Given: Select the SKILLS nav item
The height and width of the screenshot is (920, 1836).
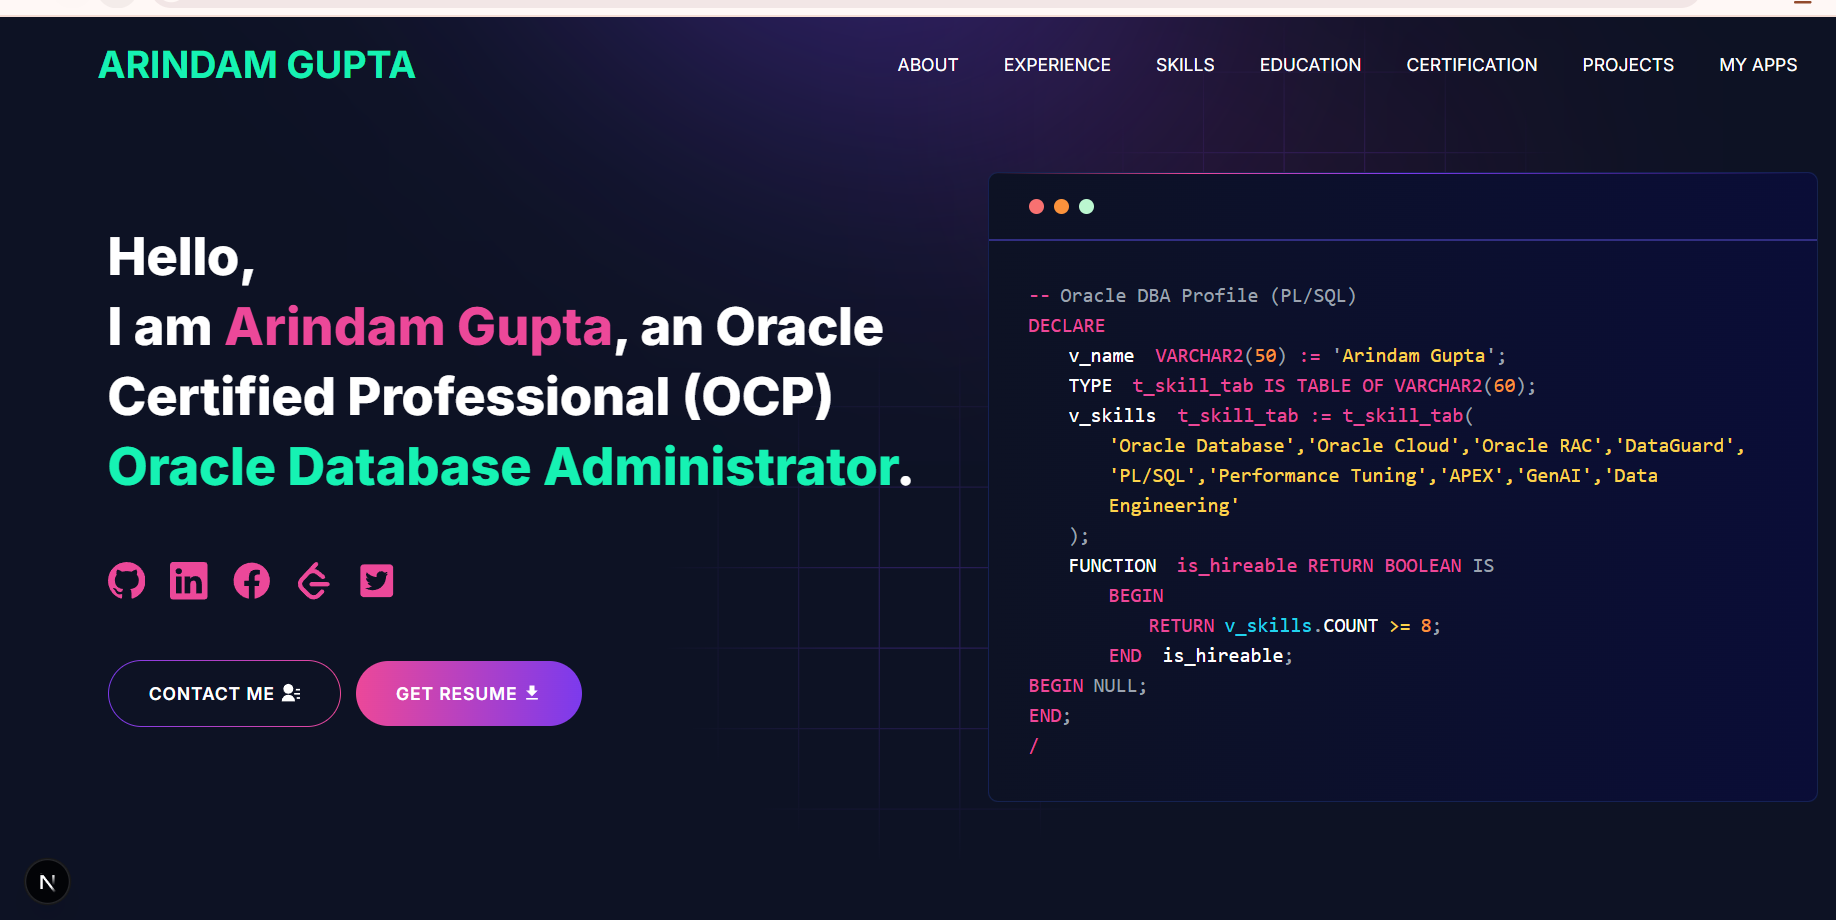Looking at the screenshot, I should (x=1185, y=64).
